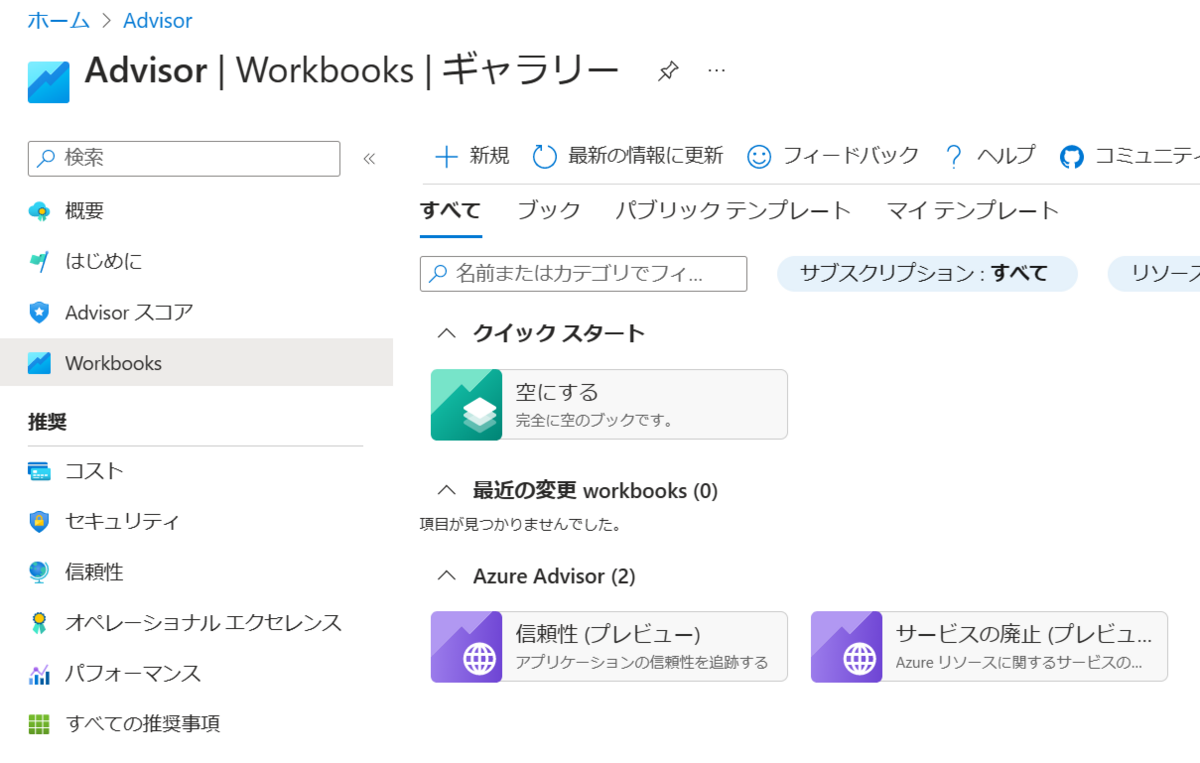Click the Workbooks chart icon in sidebar
The height and width of the screenshot is (763, 1200).
(39, 363)
